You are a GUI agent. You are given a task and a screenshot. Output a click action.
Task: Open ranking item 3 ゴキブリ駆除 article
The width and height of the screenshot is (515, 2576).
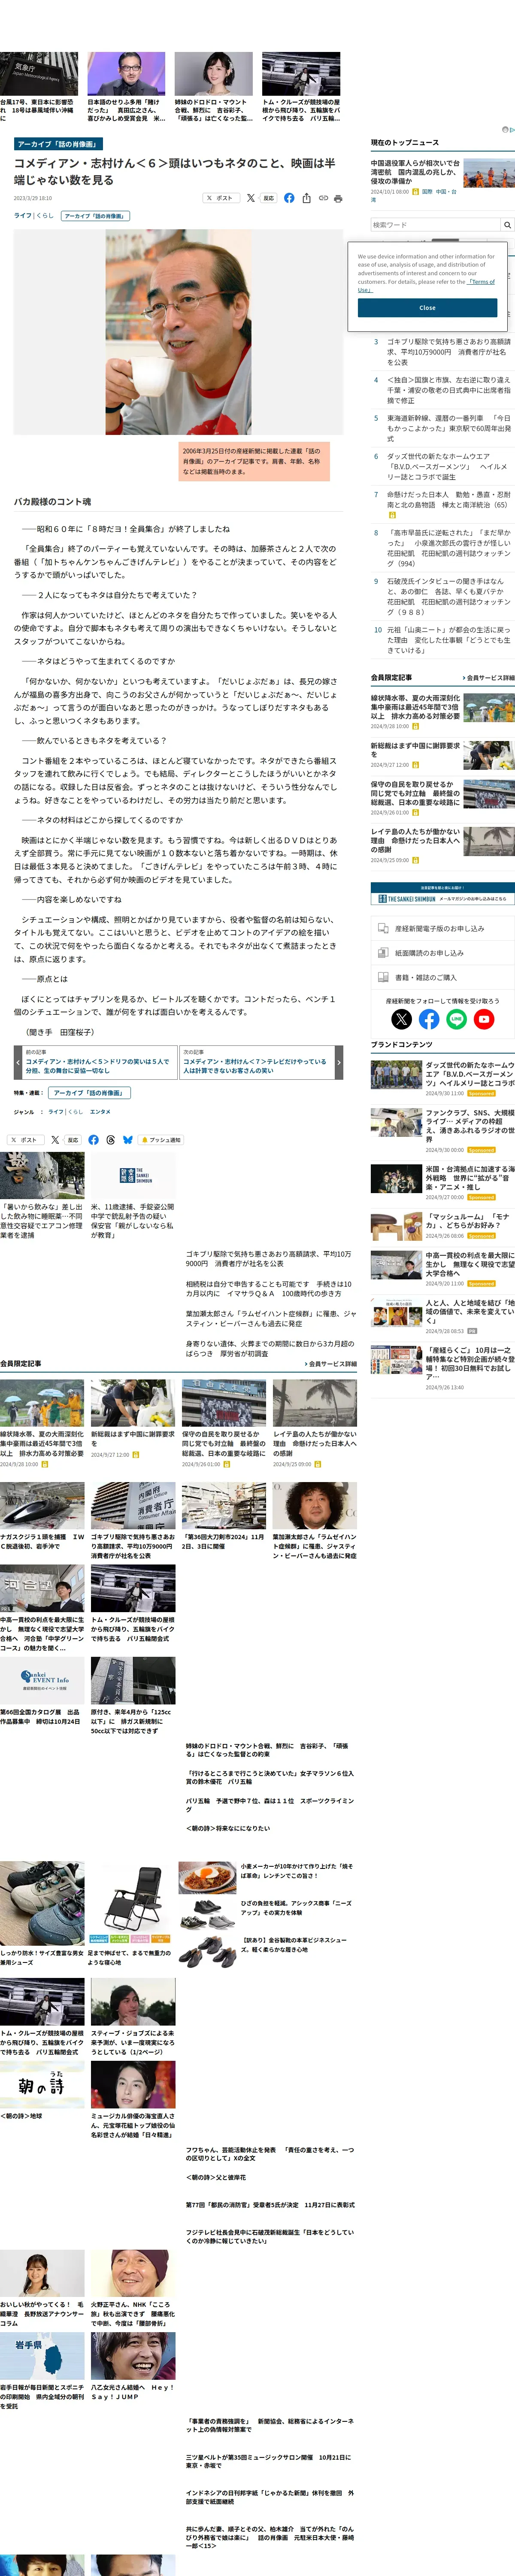click(449, 352)
